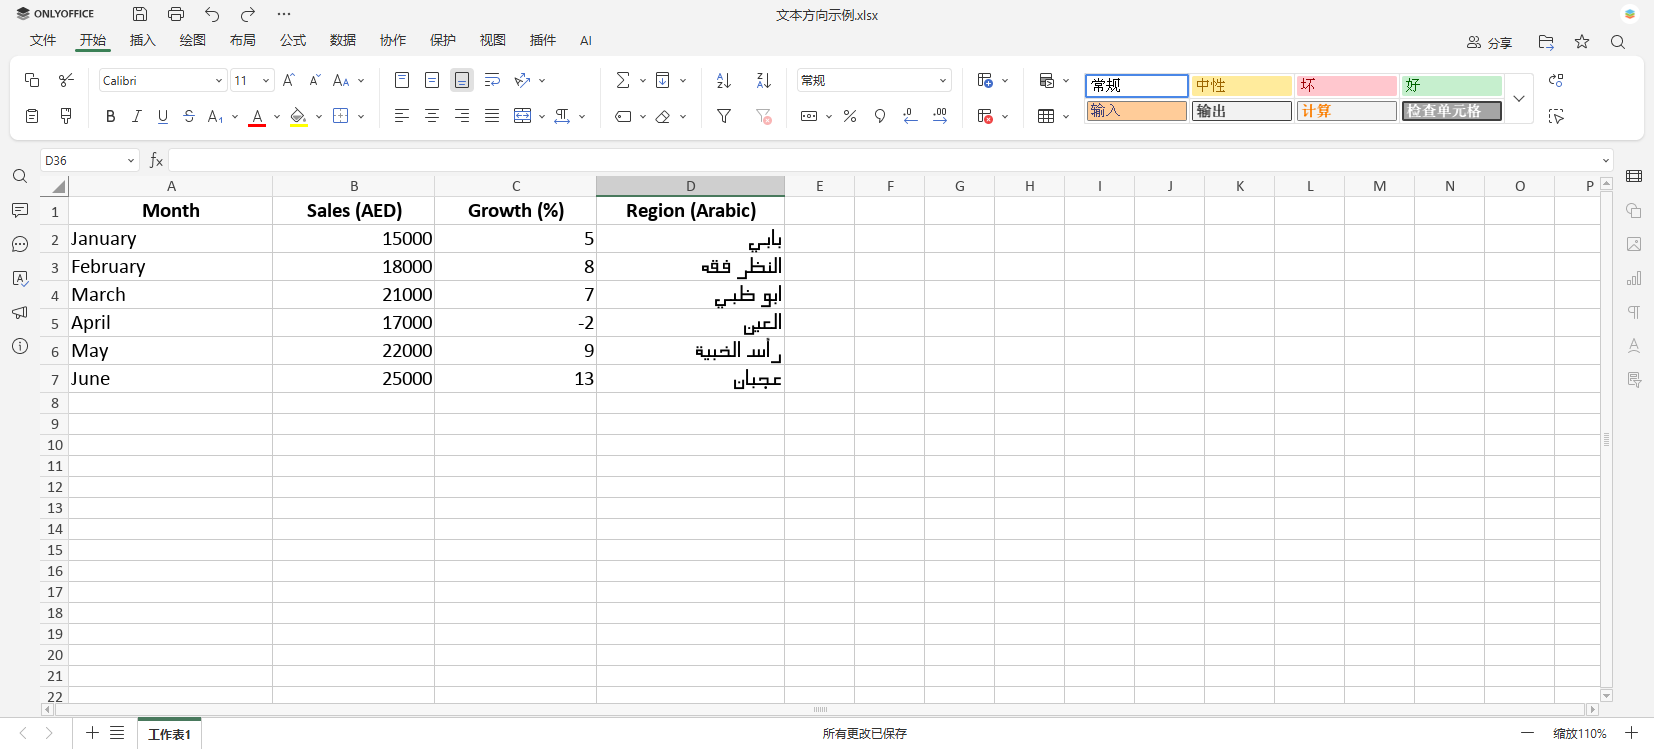The height and width of the screenshot is (749, 1654).
Task: Click inside the formula bar input
Action: (880, 160)
